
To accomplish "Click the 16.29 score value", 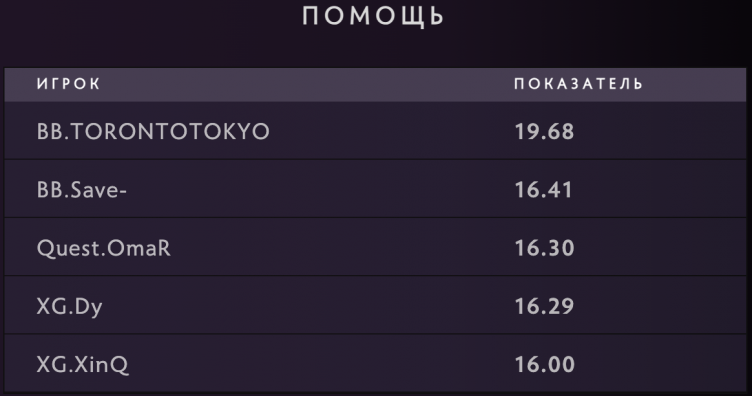I will (x=544, y=306).
